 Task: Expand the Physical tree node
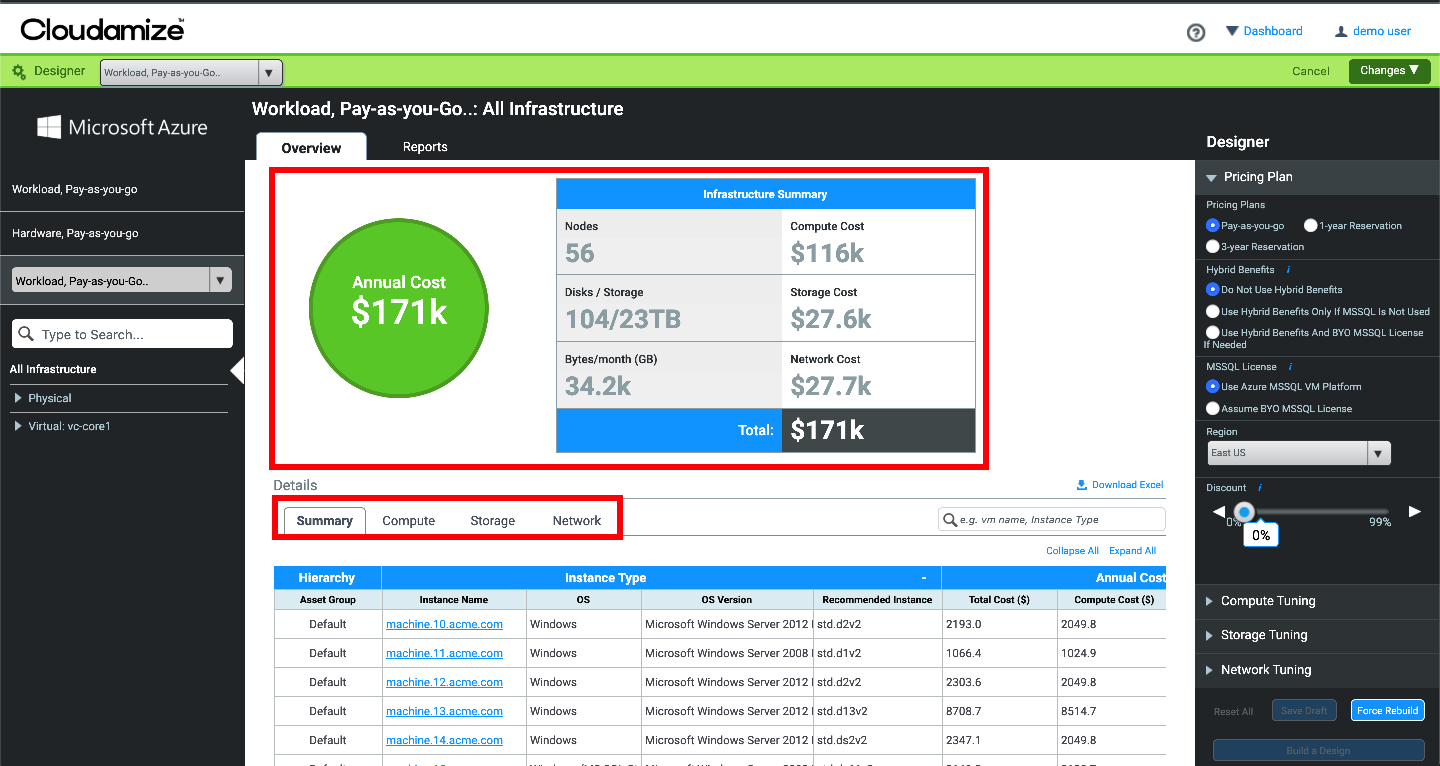coord(18,398)
